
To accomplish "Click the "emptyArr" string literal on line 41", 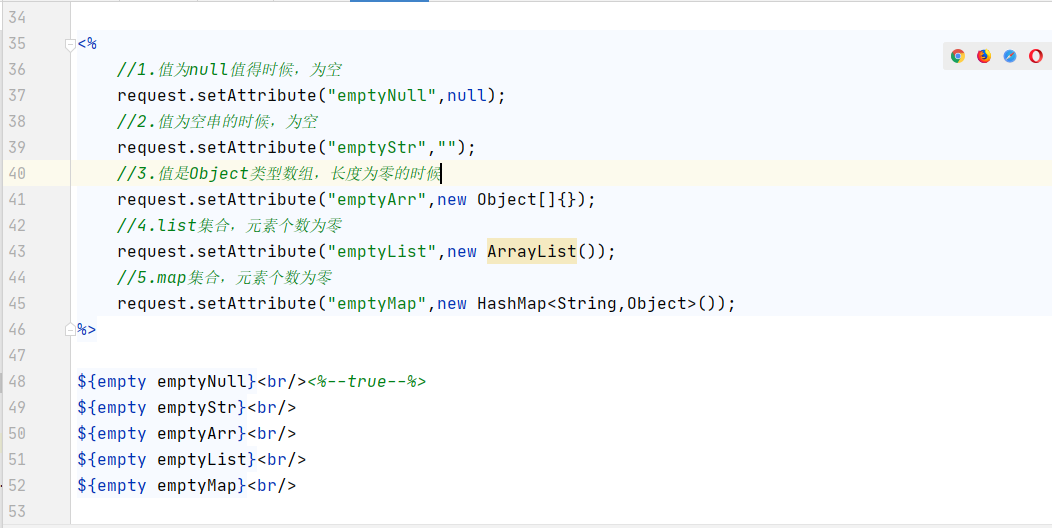I will coord(377,199).
